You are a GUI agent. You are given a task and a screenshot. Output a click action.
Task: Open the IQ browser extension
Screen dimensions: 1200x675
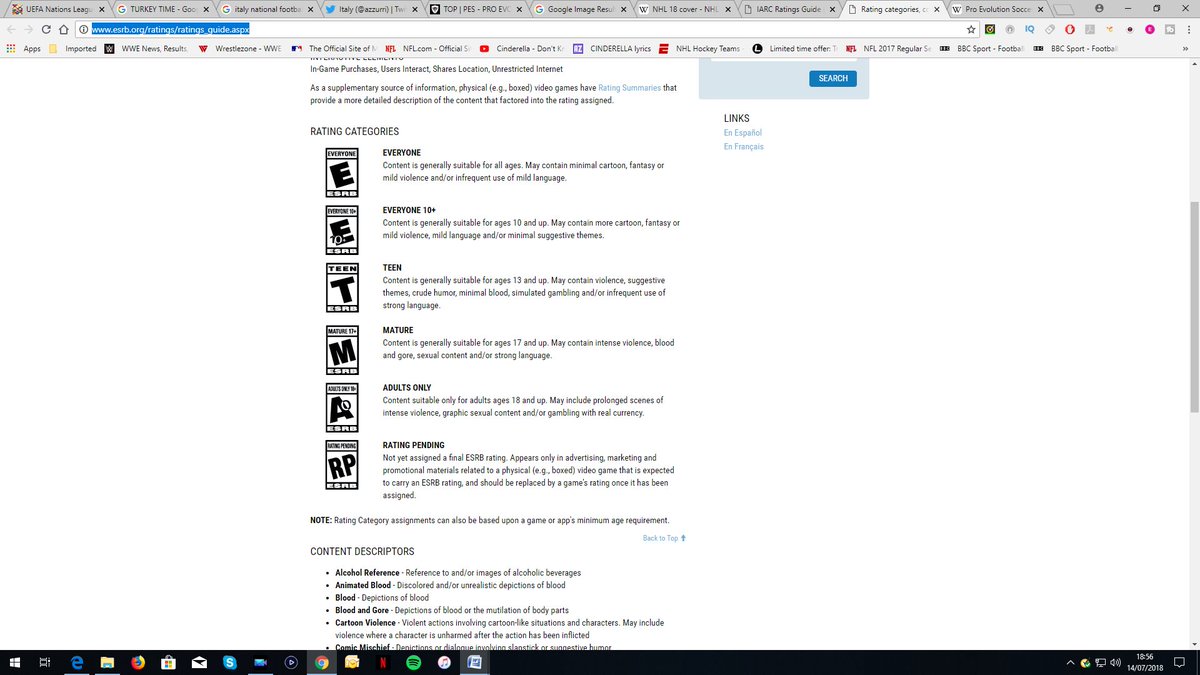(x=1029, y=30)
